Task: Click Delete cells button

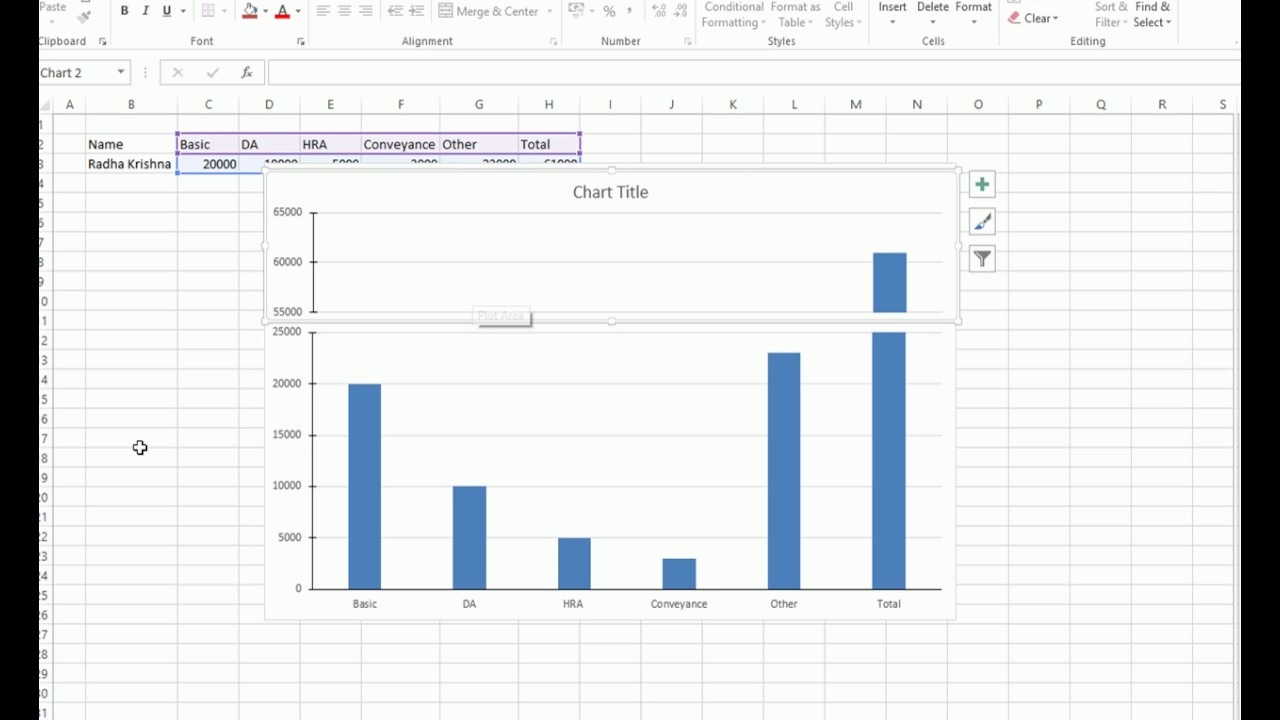Action: pos(932,14)
